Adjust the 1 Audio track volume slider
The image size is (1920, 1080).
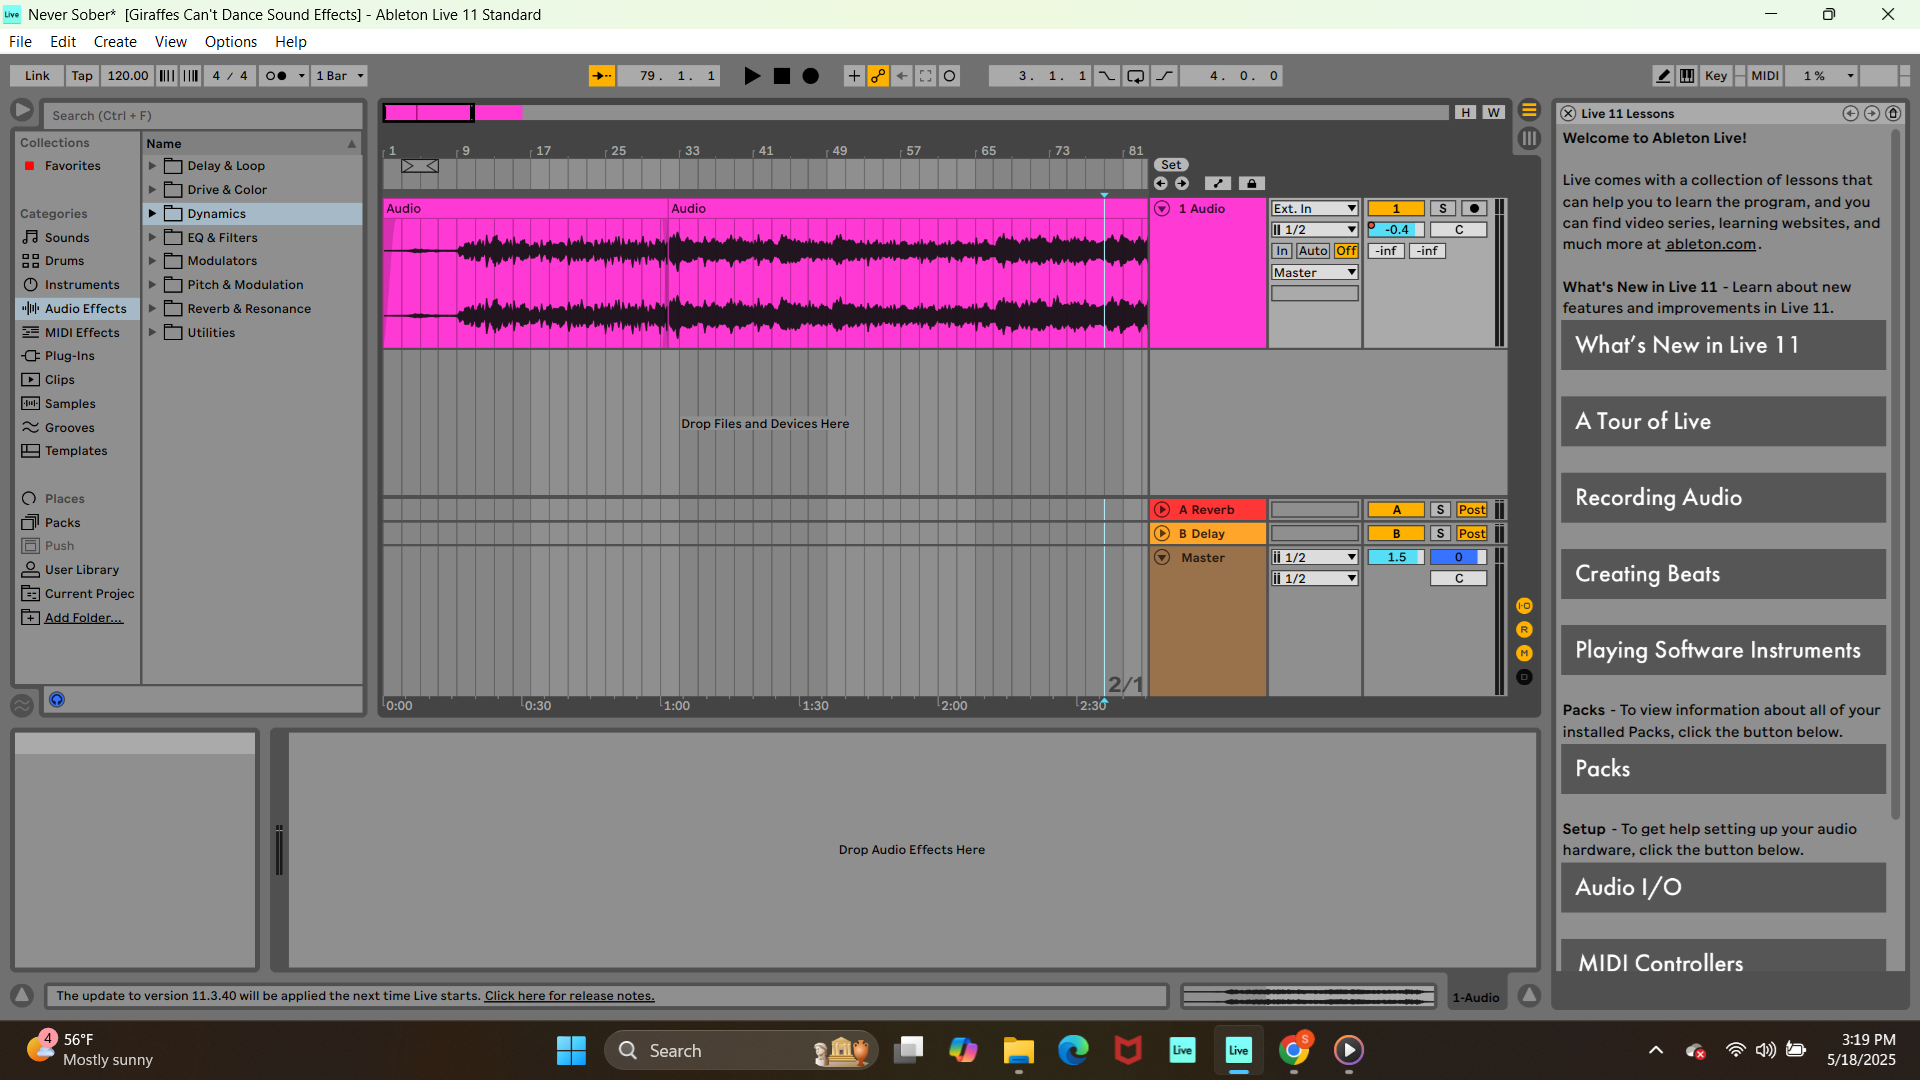(x=1396, y=230)
